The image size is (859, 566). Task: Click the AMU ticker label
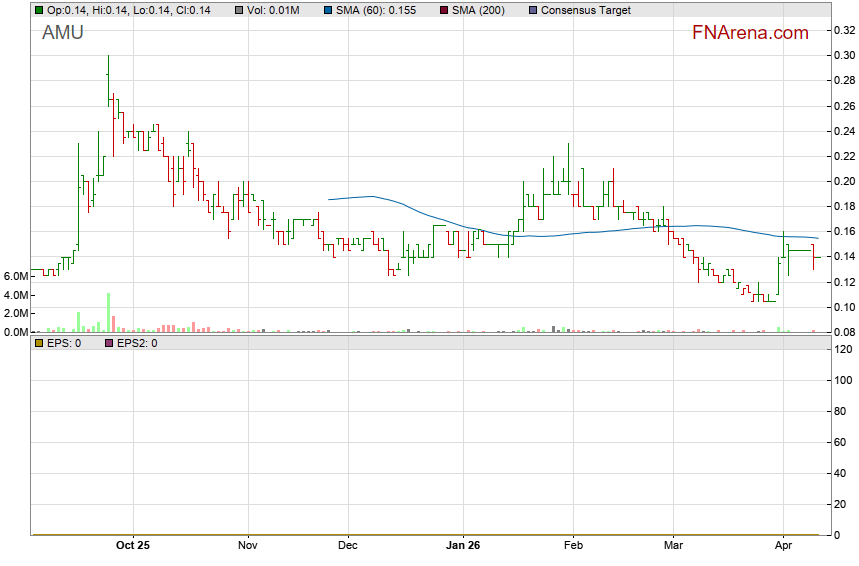(x=63, y=33)
